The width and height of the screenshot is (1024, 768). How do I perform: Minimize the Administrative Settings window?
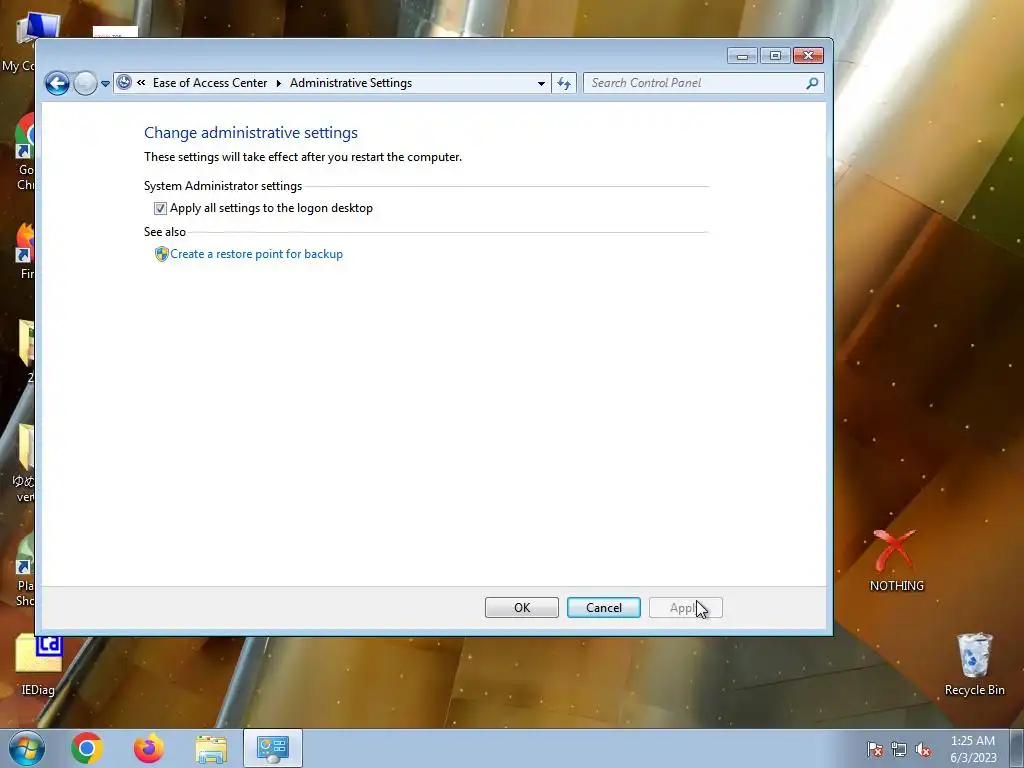742,56
